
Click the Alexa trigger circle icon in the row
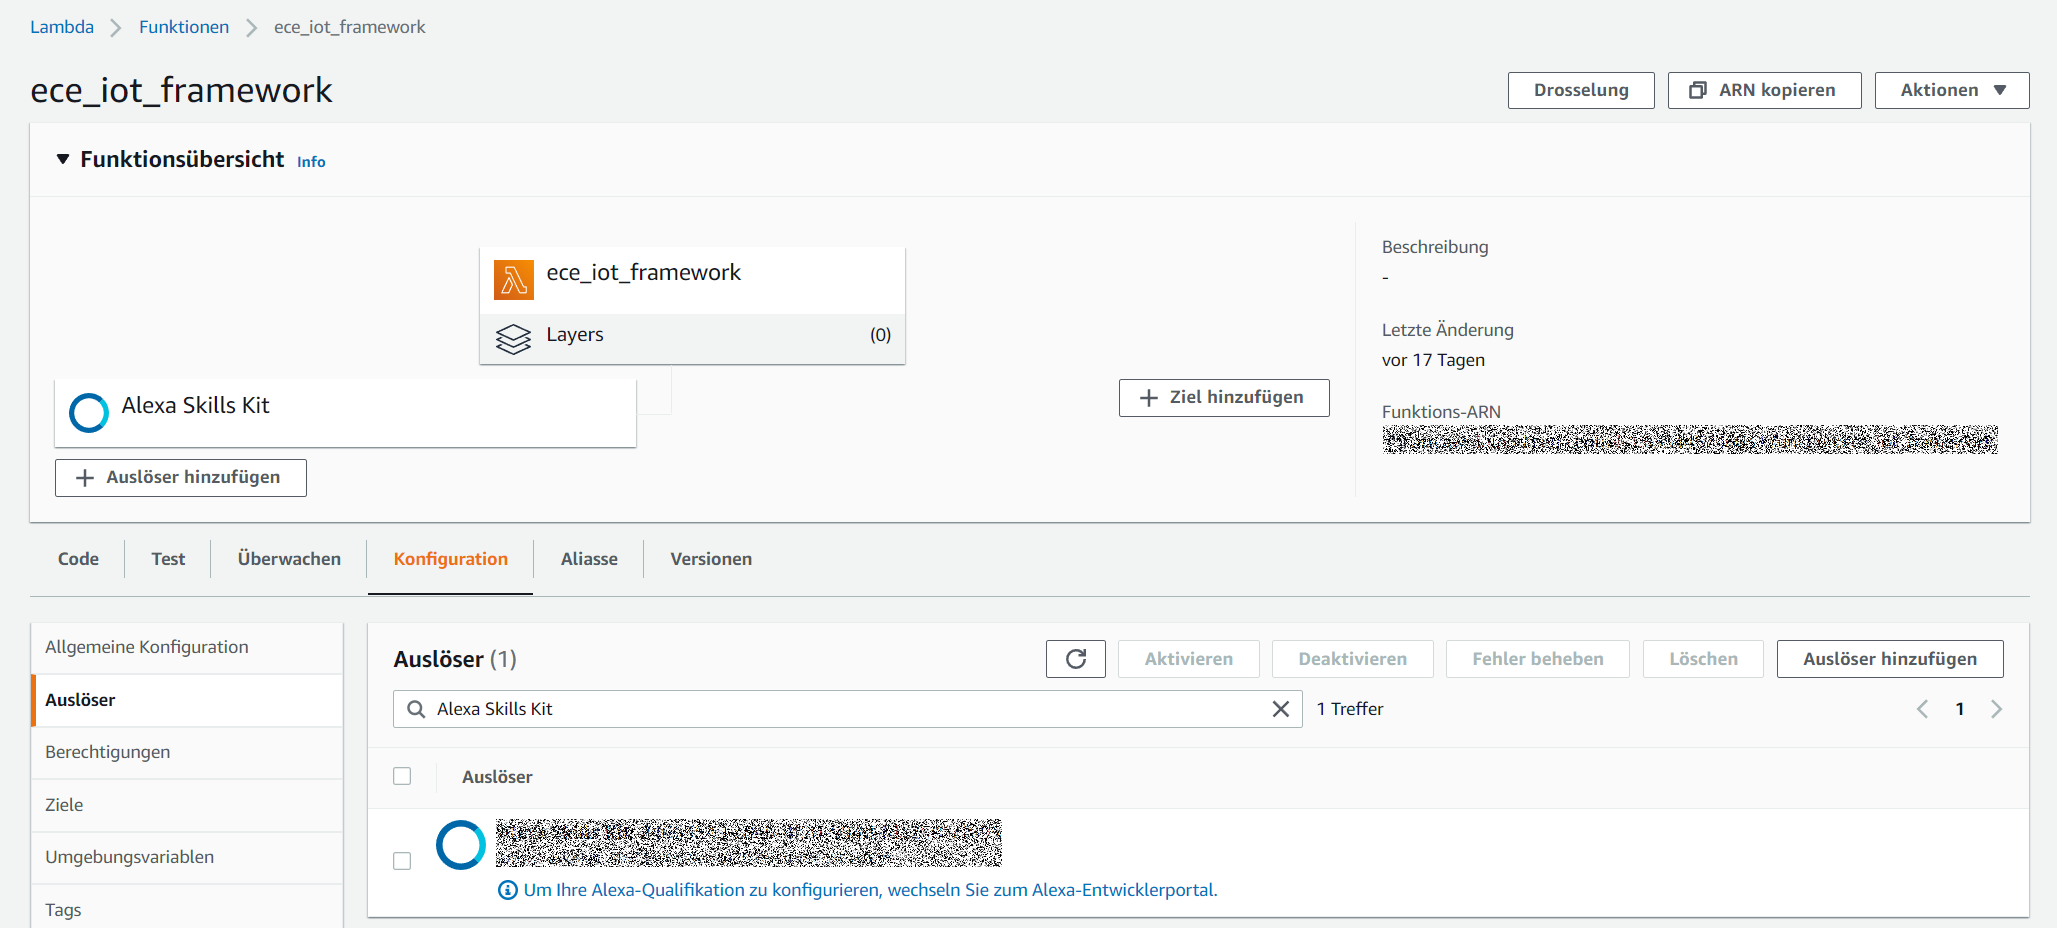460,844
